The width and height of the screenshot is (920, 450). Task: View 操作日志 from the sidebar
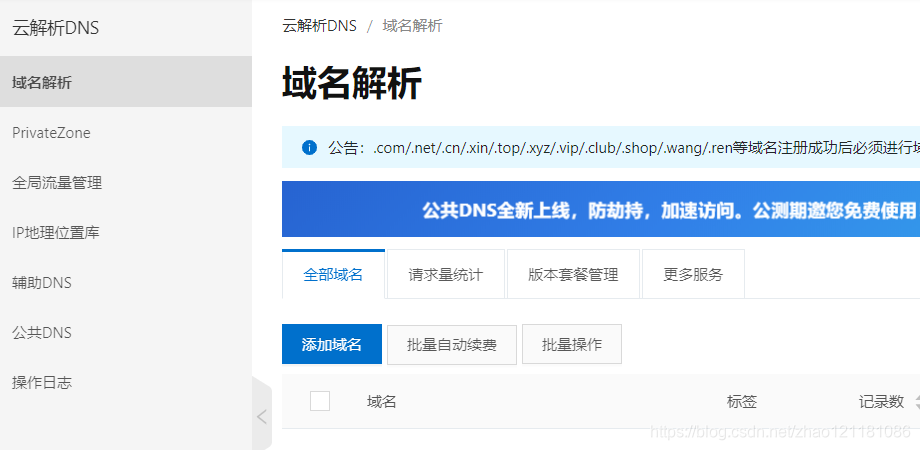coord(126,383)
